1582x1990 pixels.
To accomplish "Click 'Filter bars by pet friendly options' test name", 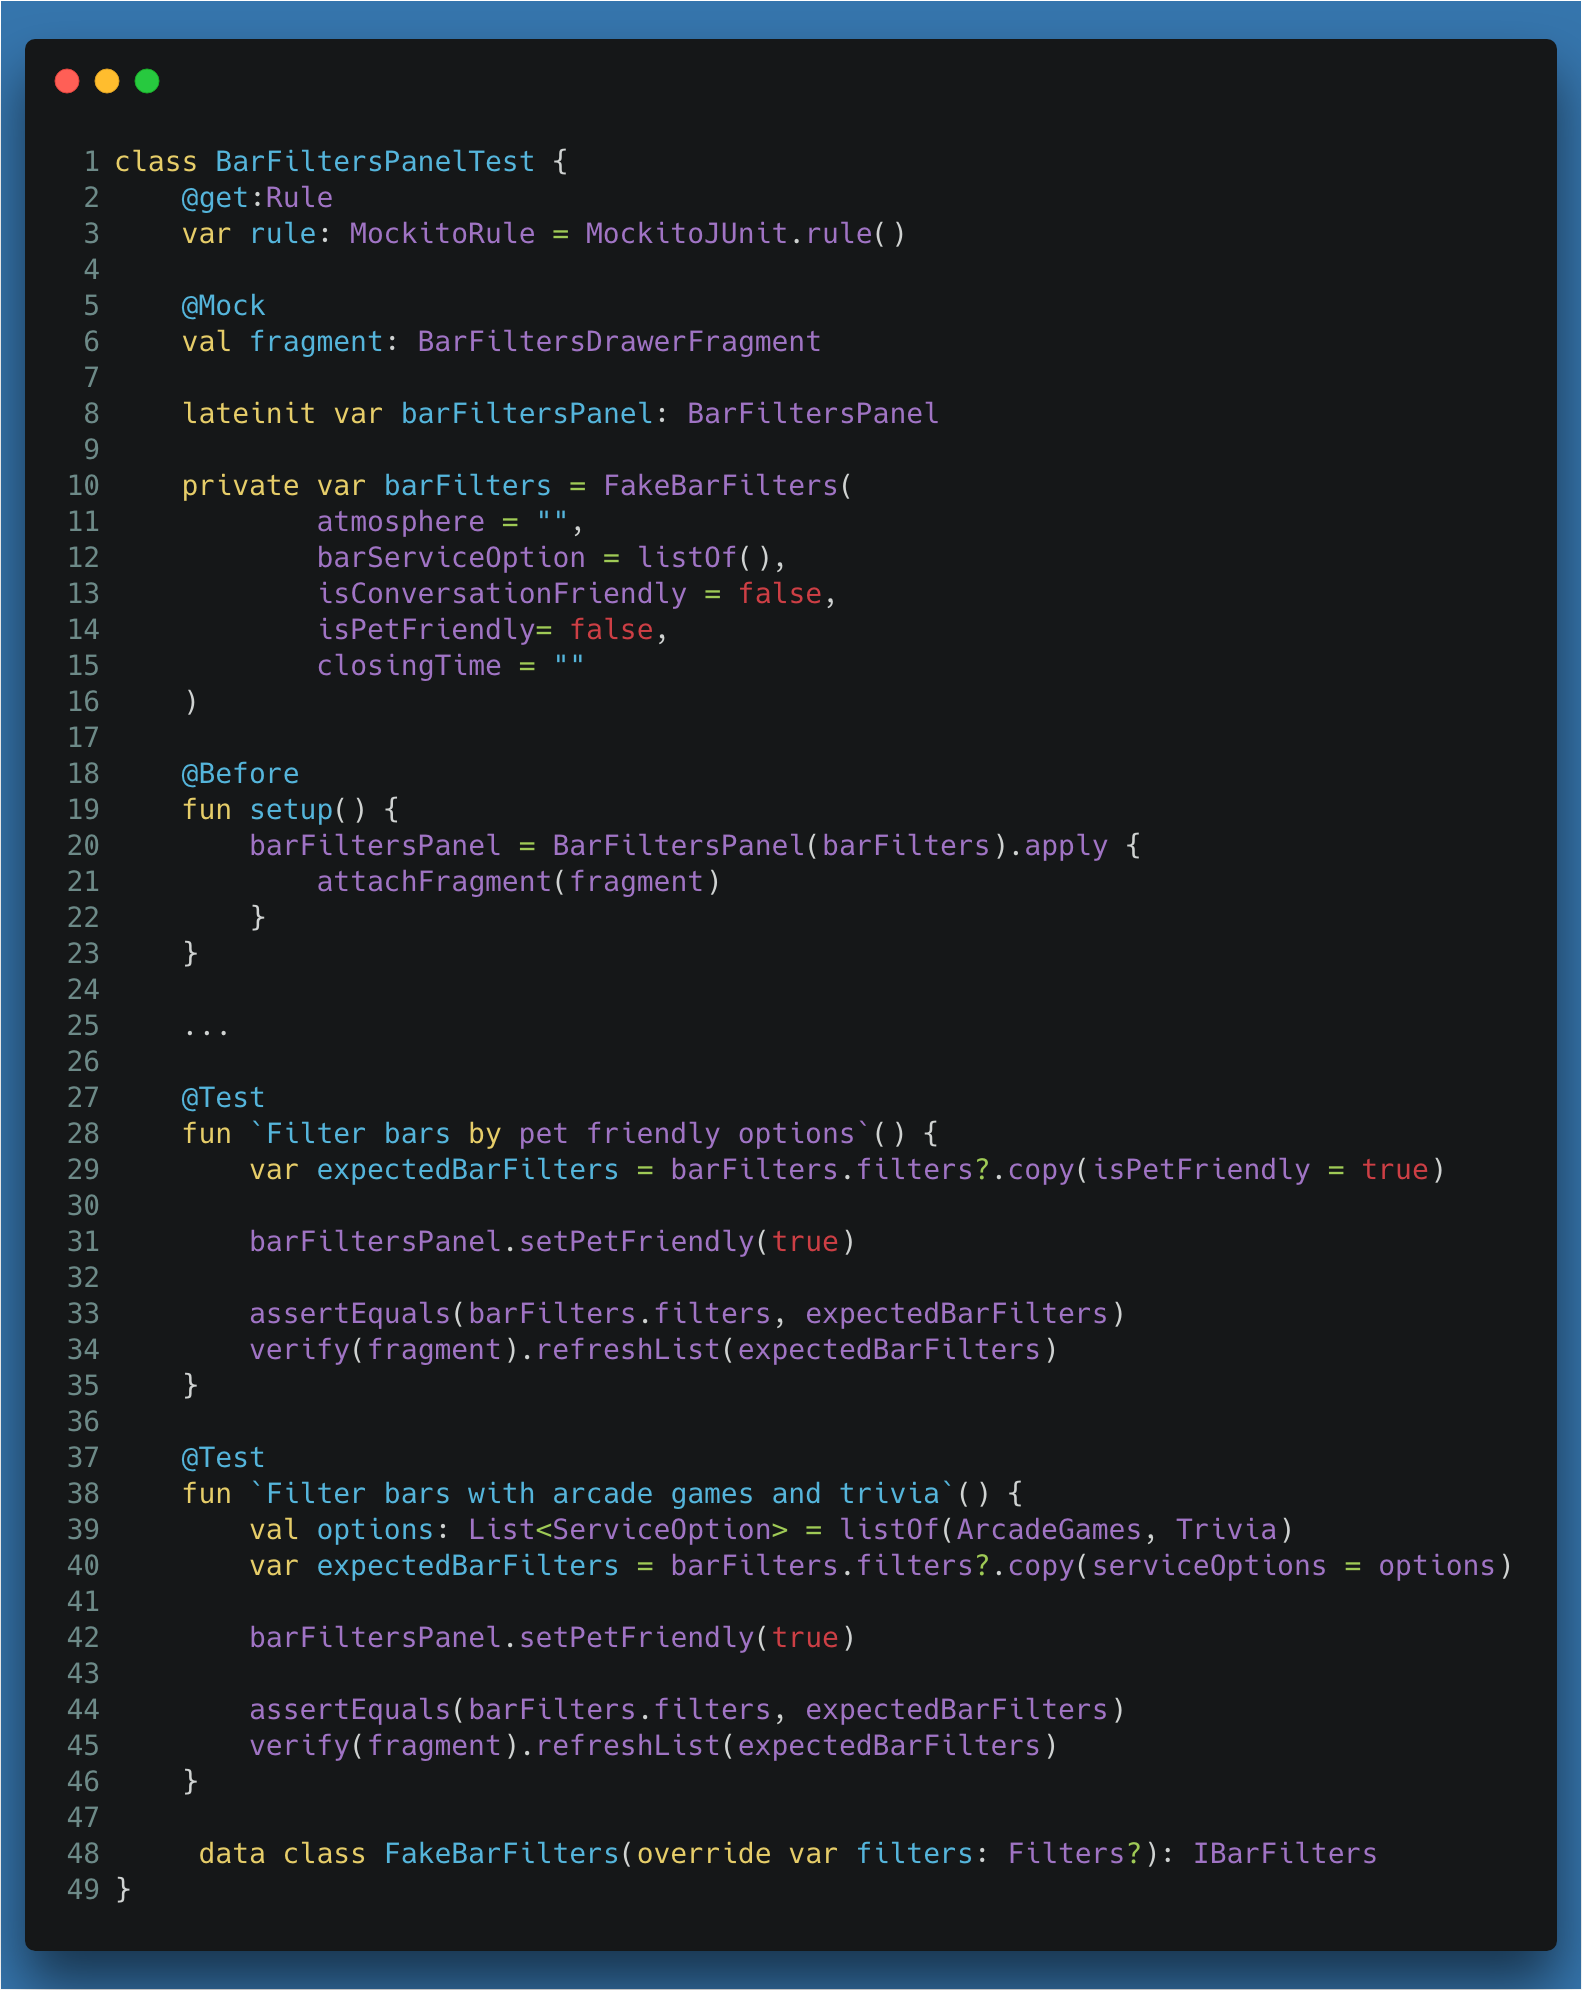I will coord(560,1134).
